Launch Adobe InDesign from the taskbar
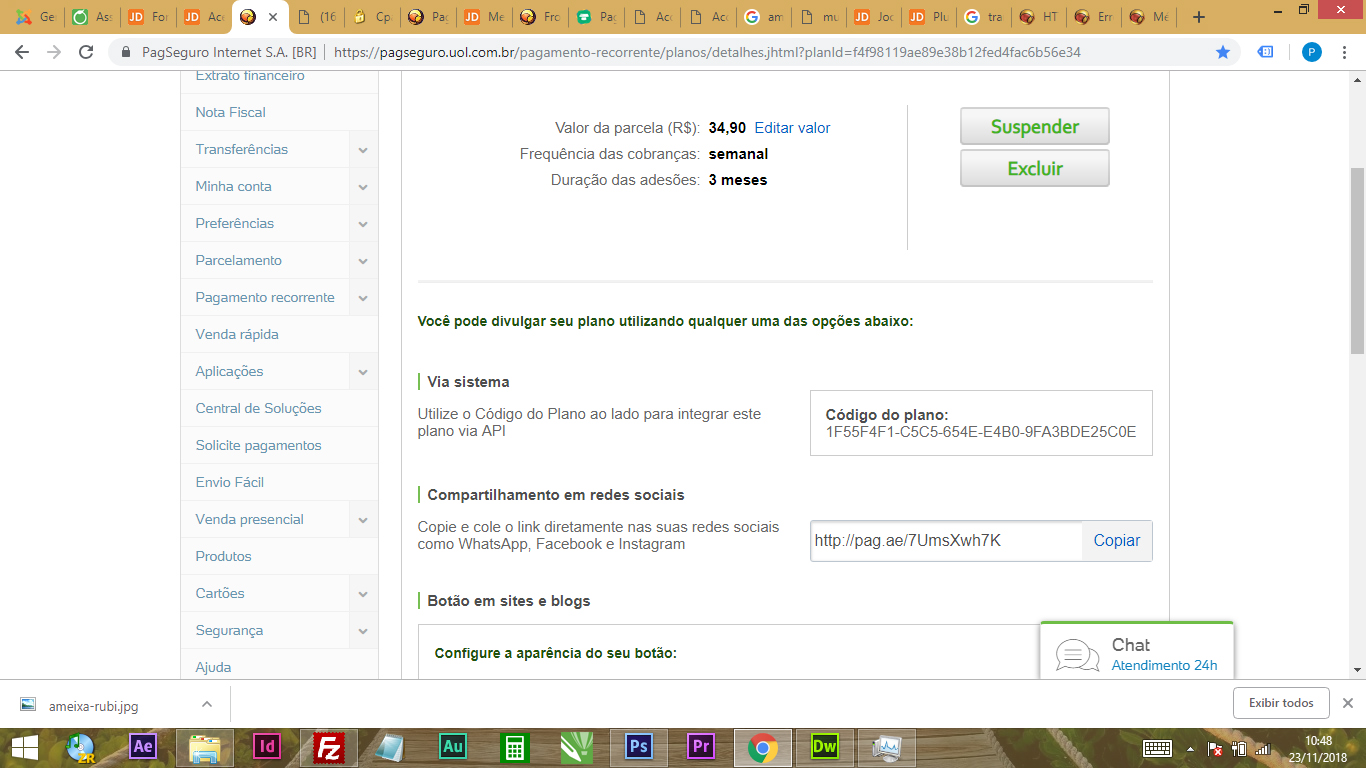This screenshot has height=768, width=1366. pos(267,747)
